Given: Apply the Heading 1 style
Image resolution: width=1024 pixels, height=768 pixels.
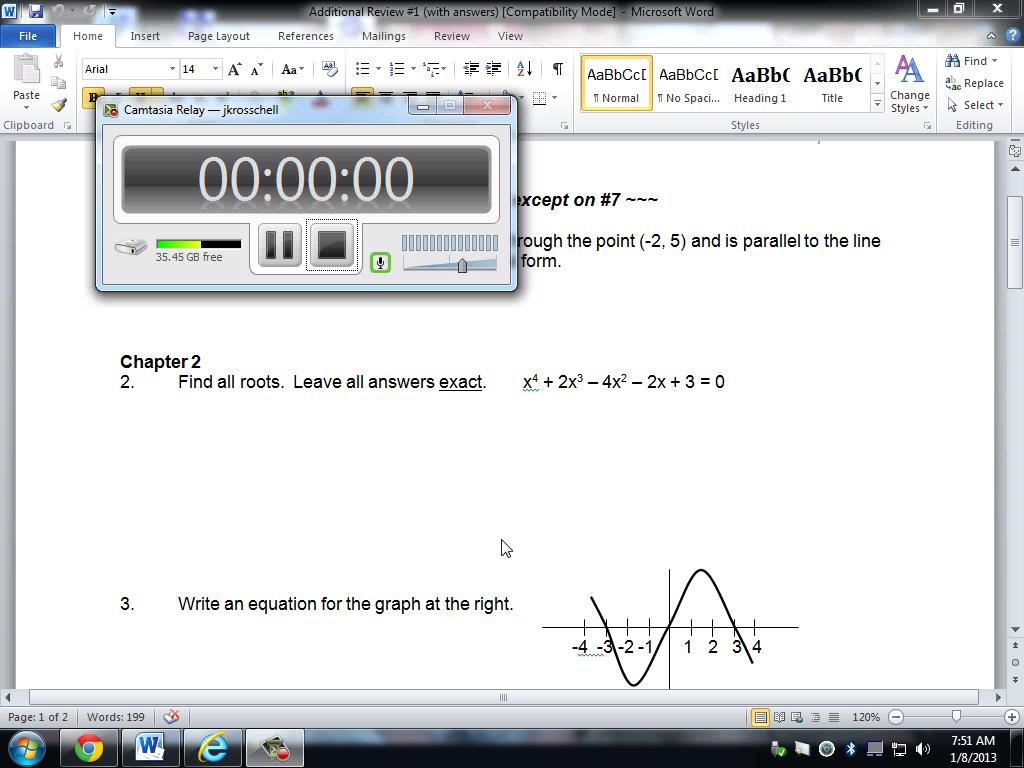Looking at the screenshot, I should (x=760, y=83).
